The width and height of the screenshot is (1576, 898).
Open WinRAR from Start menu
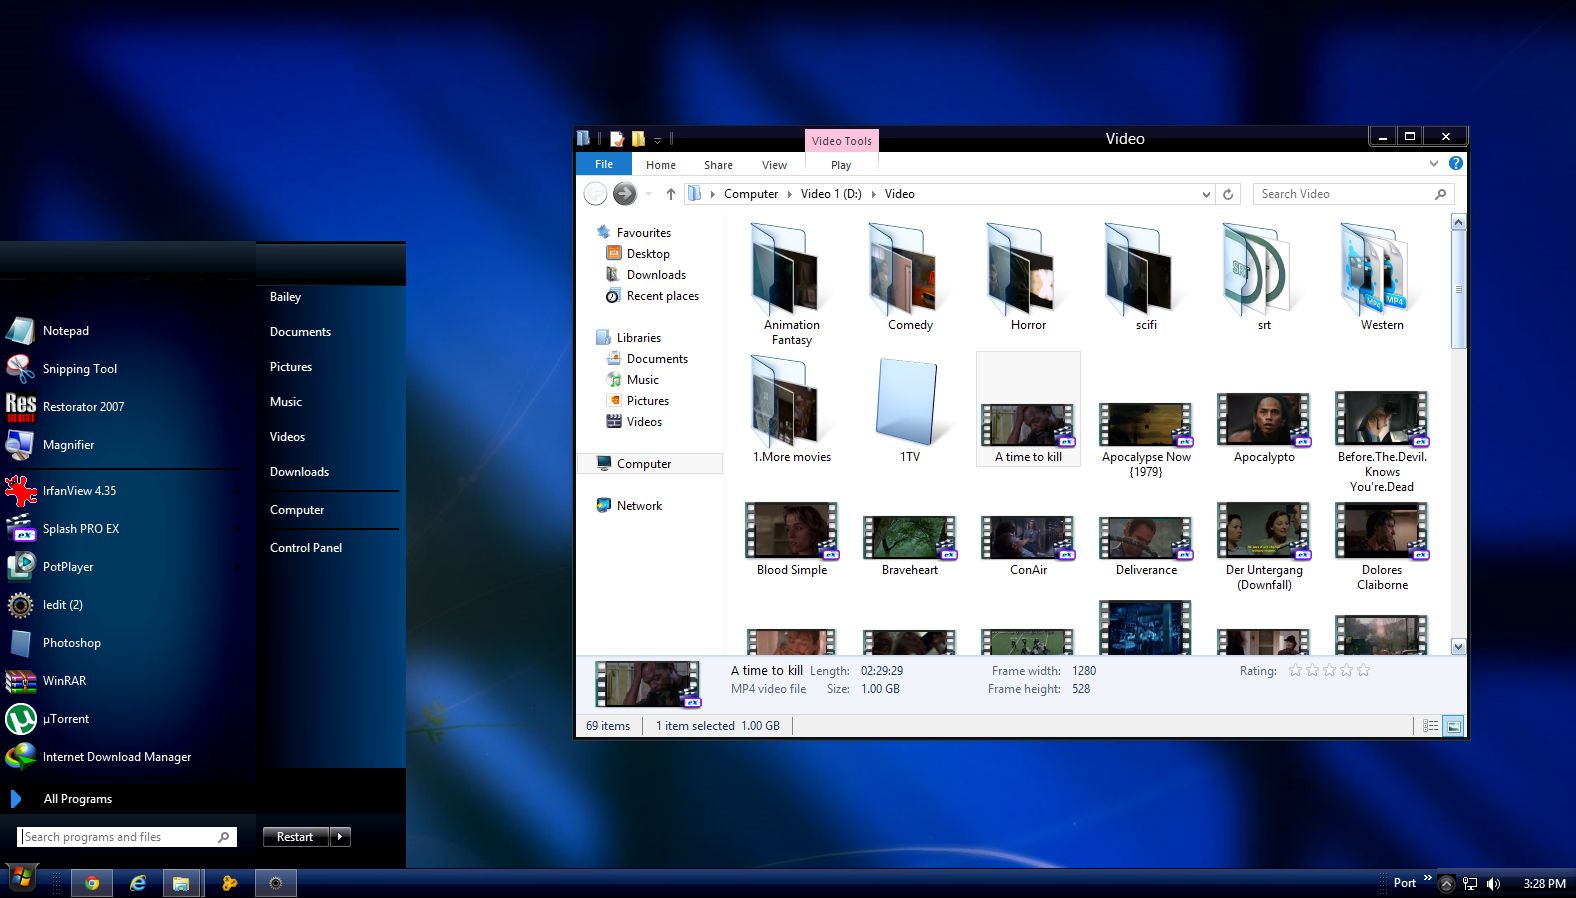[x=65, y=681]
